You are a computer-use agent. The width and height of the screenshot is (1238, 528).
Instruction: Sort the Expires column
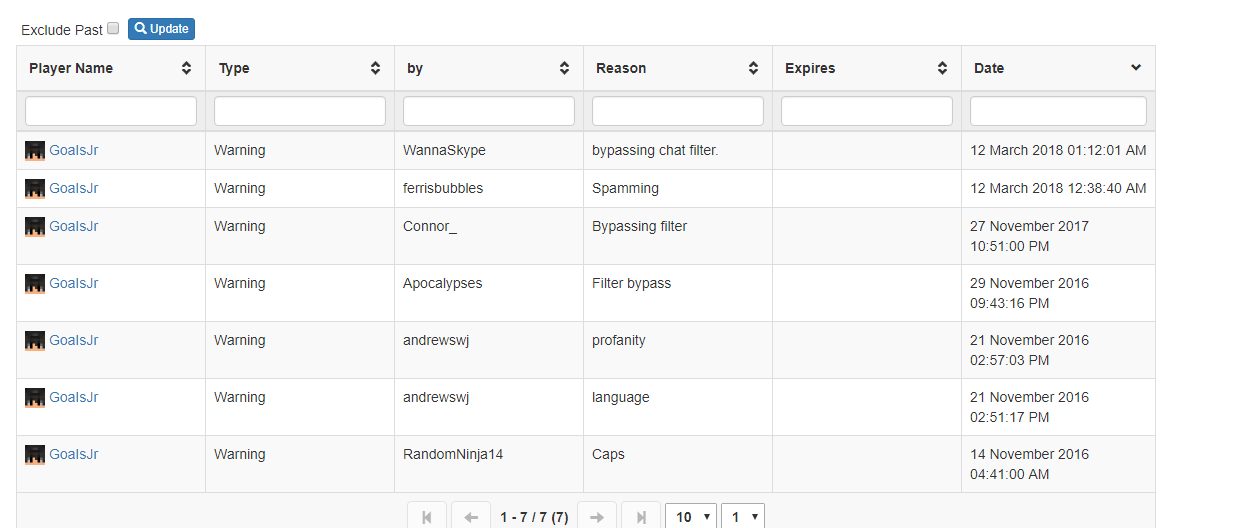(x=942, y=68)
